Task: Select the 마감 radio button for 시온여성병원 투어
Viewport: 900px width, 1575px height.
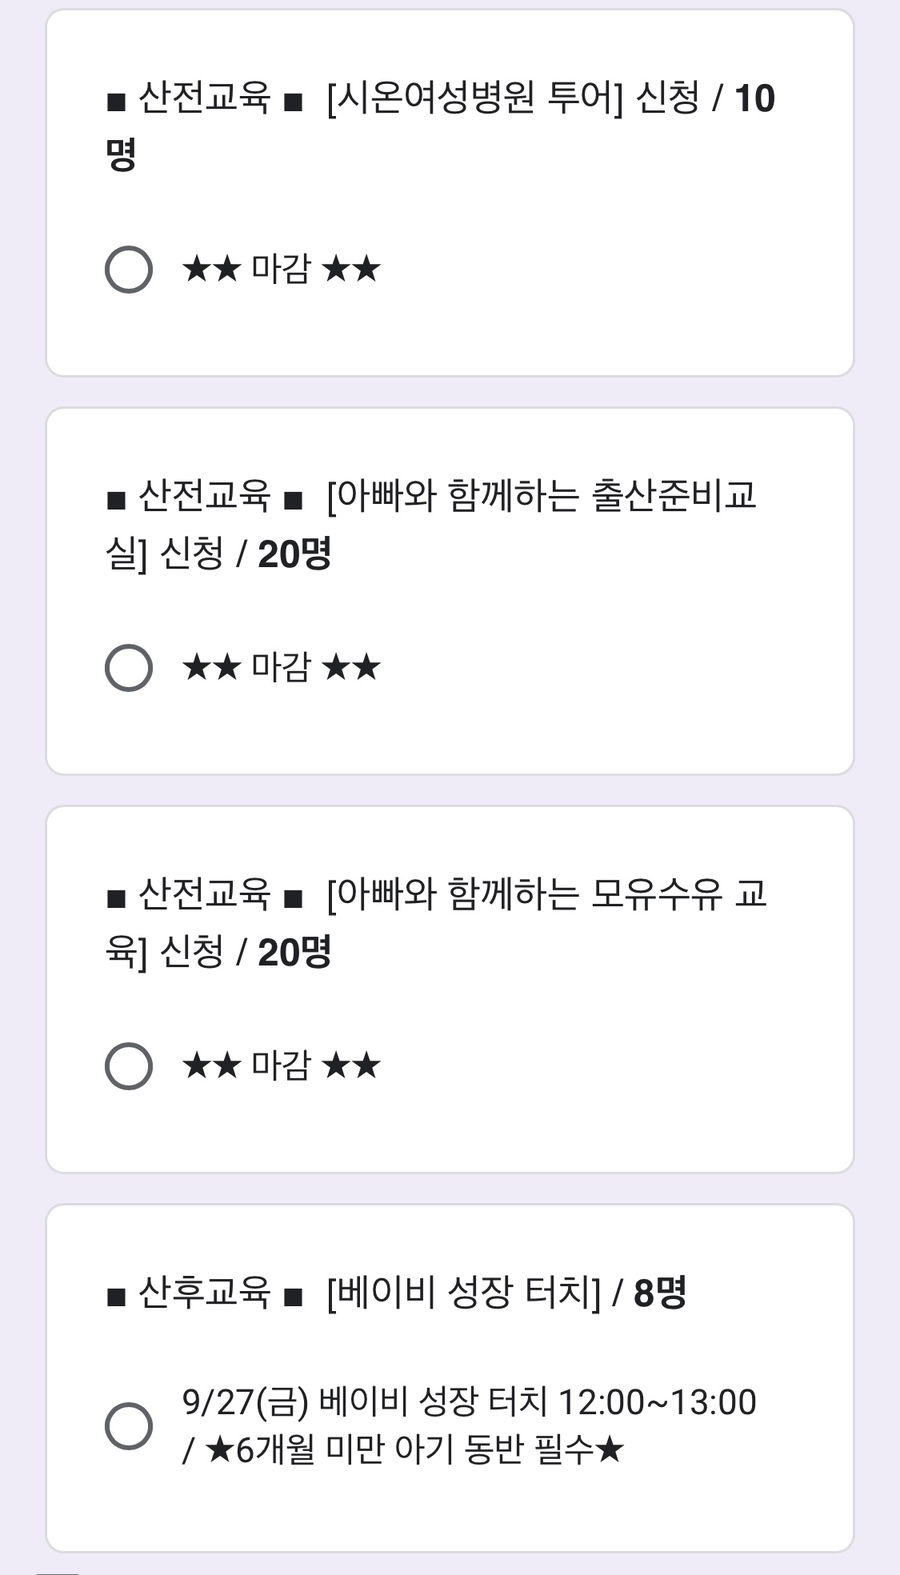Action: pos(129,269)
